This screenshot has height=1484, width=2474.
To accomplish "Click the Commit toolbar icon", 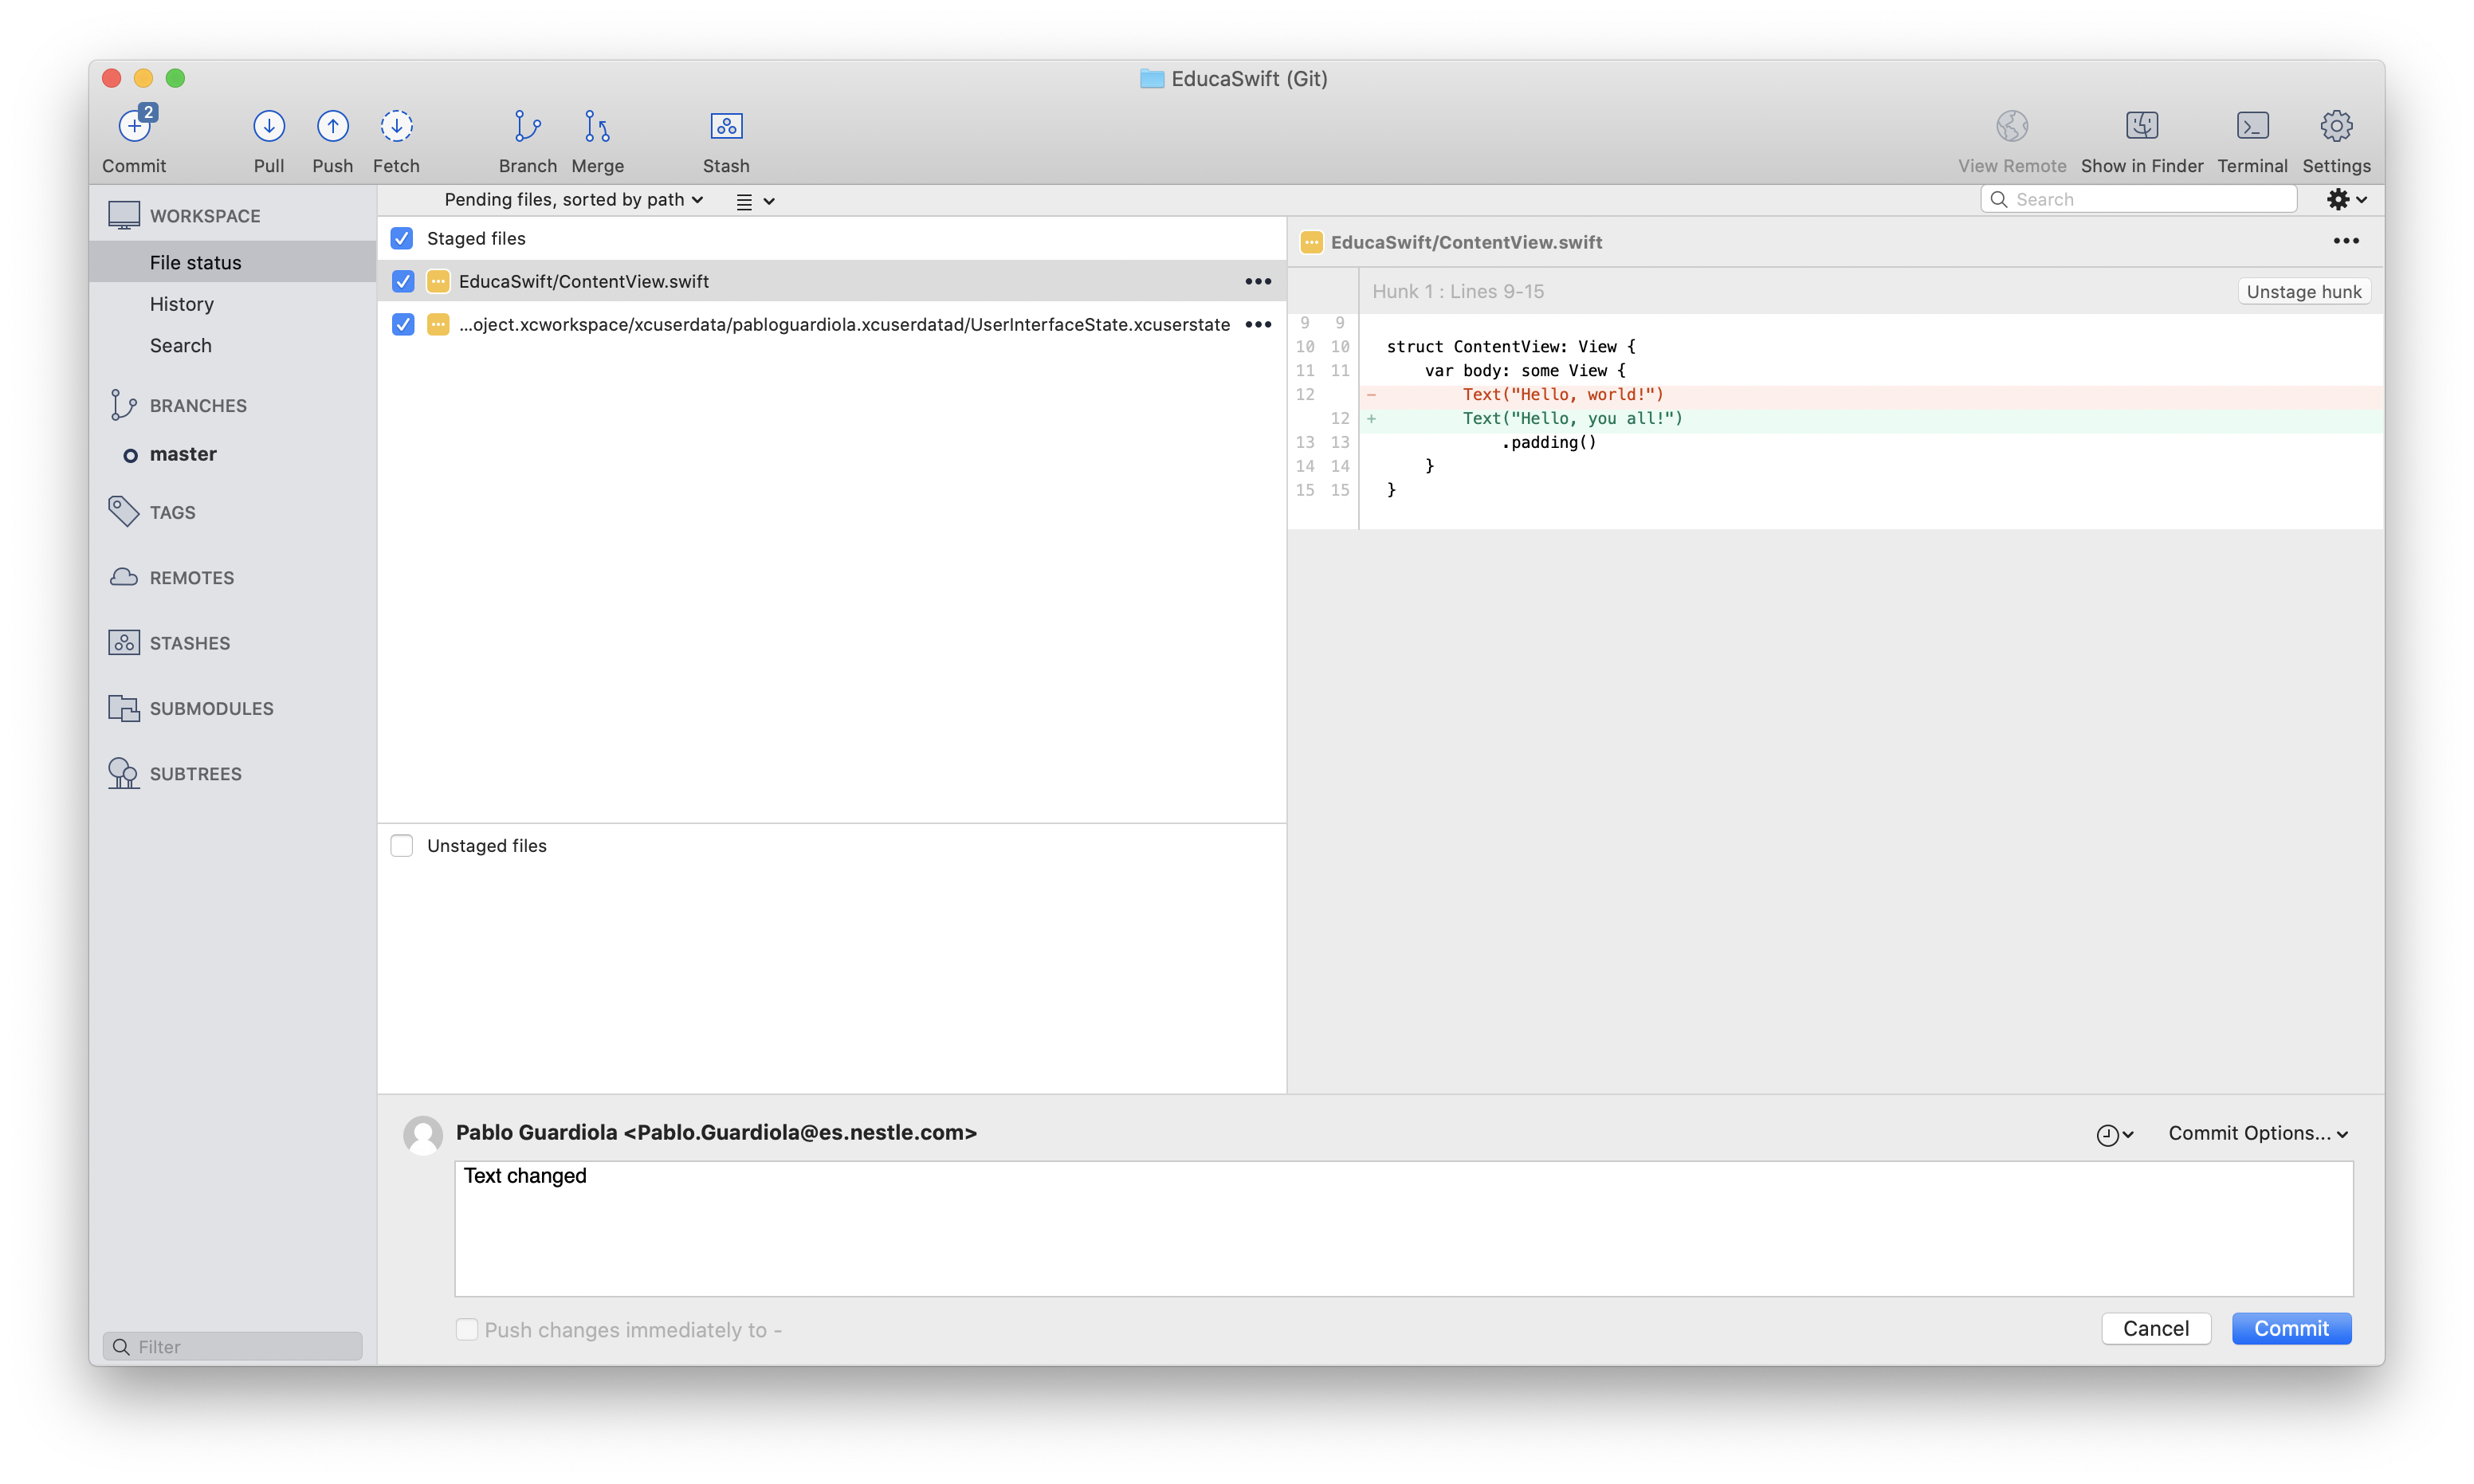I will point(135,126).
